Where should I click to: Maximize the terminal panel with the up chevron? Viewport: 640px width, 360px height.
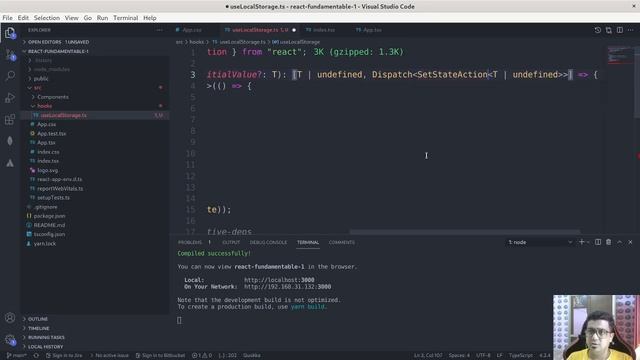click(620, 242)
